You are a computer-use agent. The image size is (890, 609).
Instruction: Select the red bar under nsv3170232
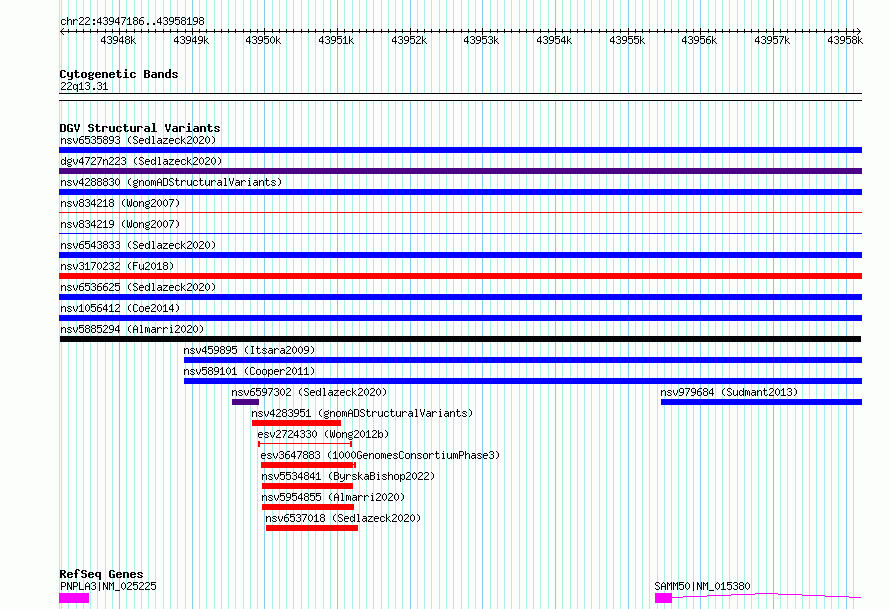point(460,276)
